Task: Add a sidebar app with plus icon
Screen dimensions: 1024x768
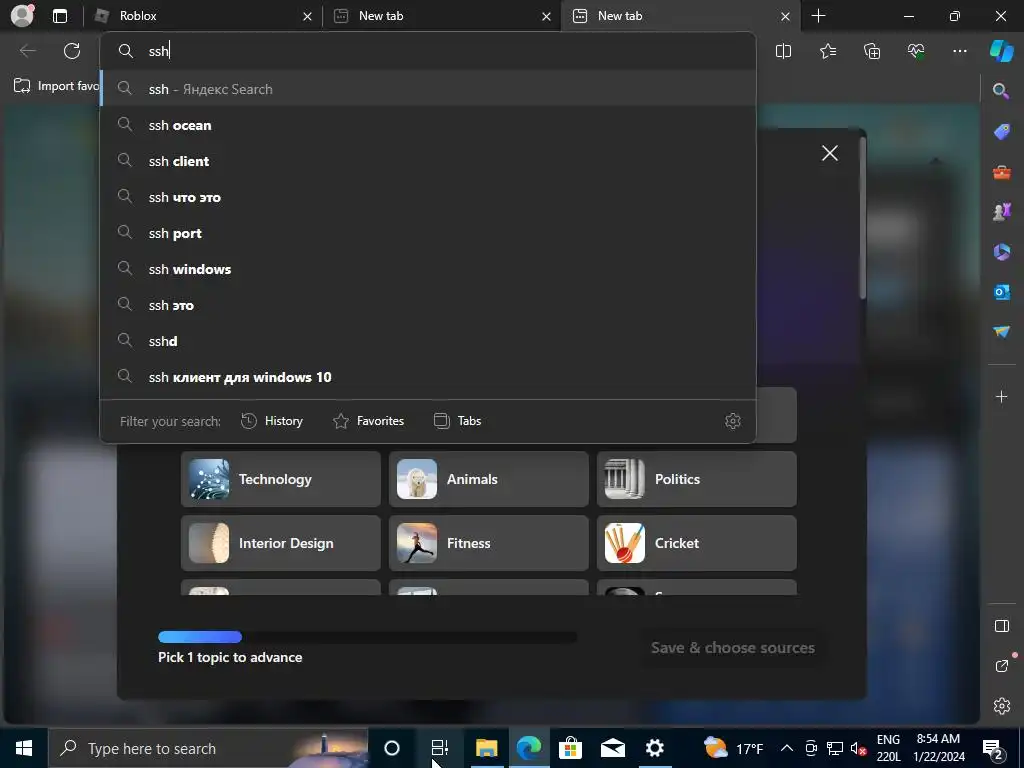Action: click(1001, 396)
